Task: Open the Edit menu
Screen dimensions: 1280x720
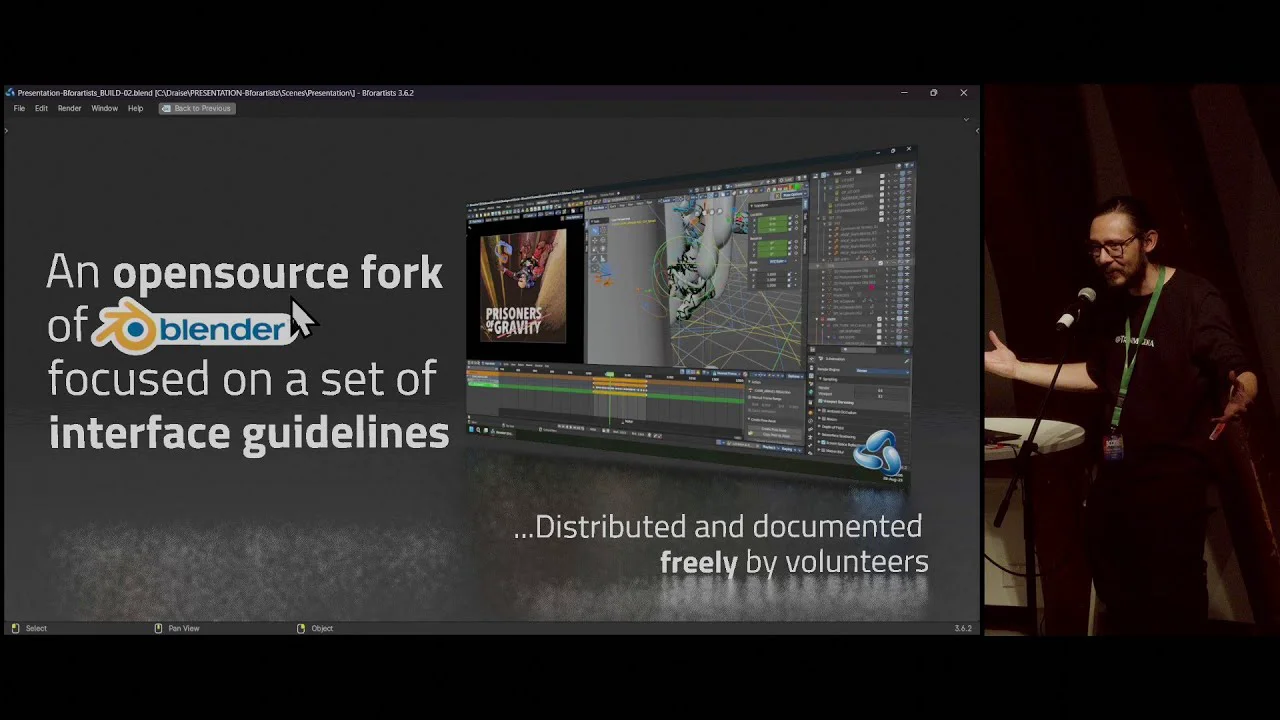Action: coord(41,108)
